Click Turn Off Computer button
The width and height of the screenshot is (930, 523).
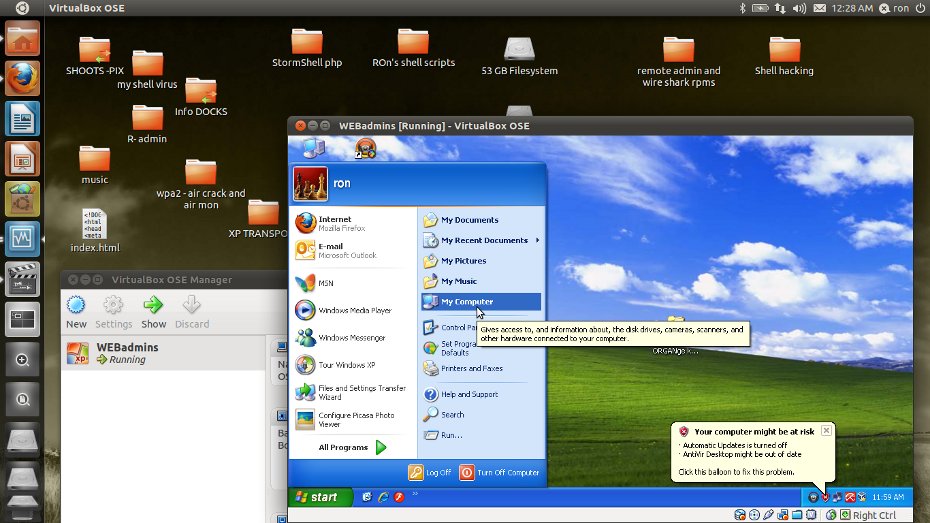click(499, 473)
